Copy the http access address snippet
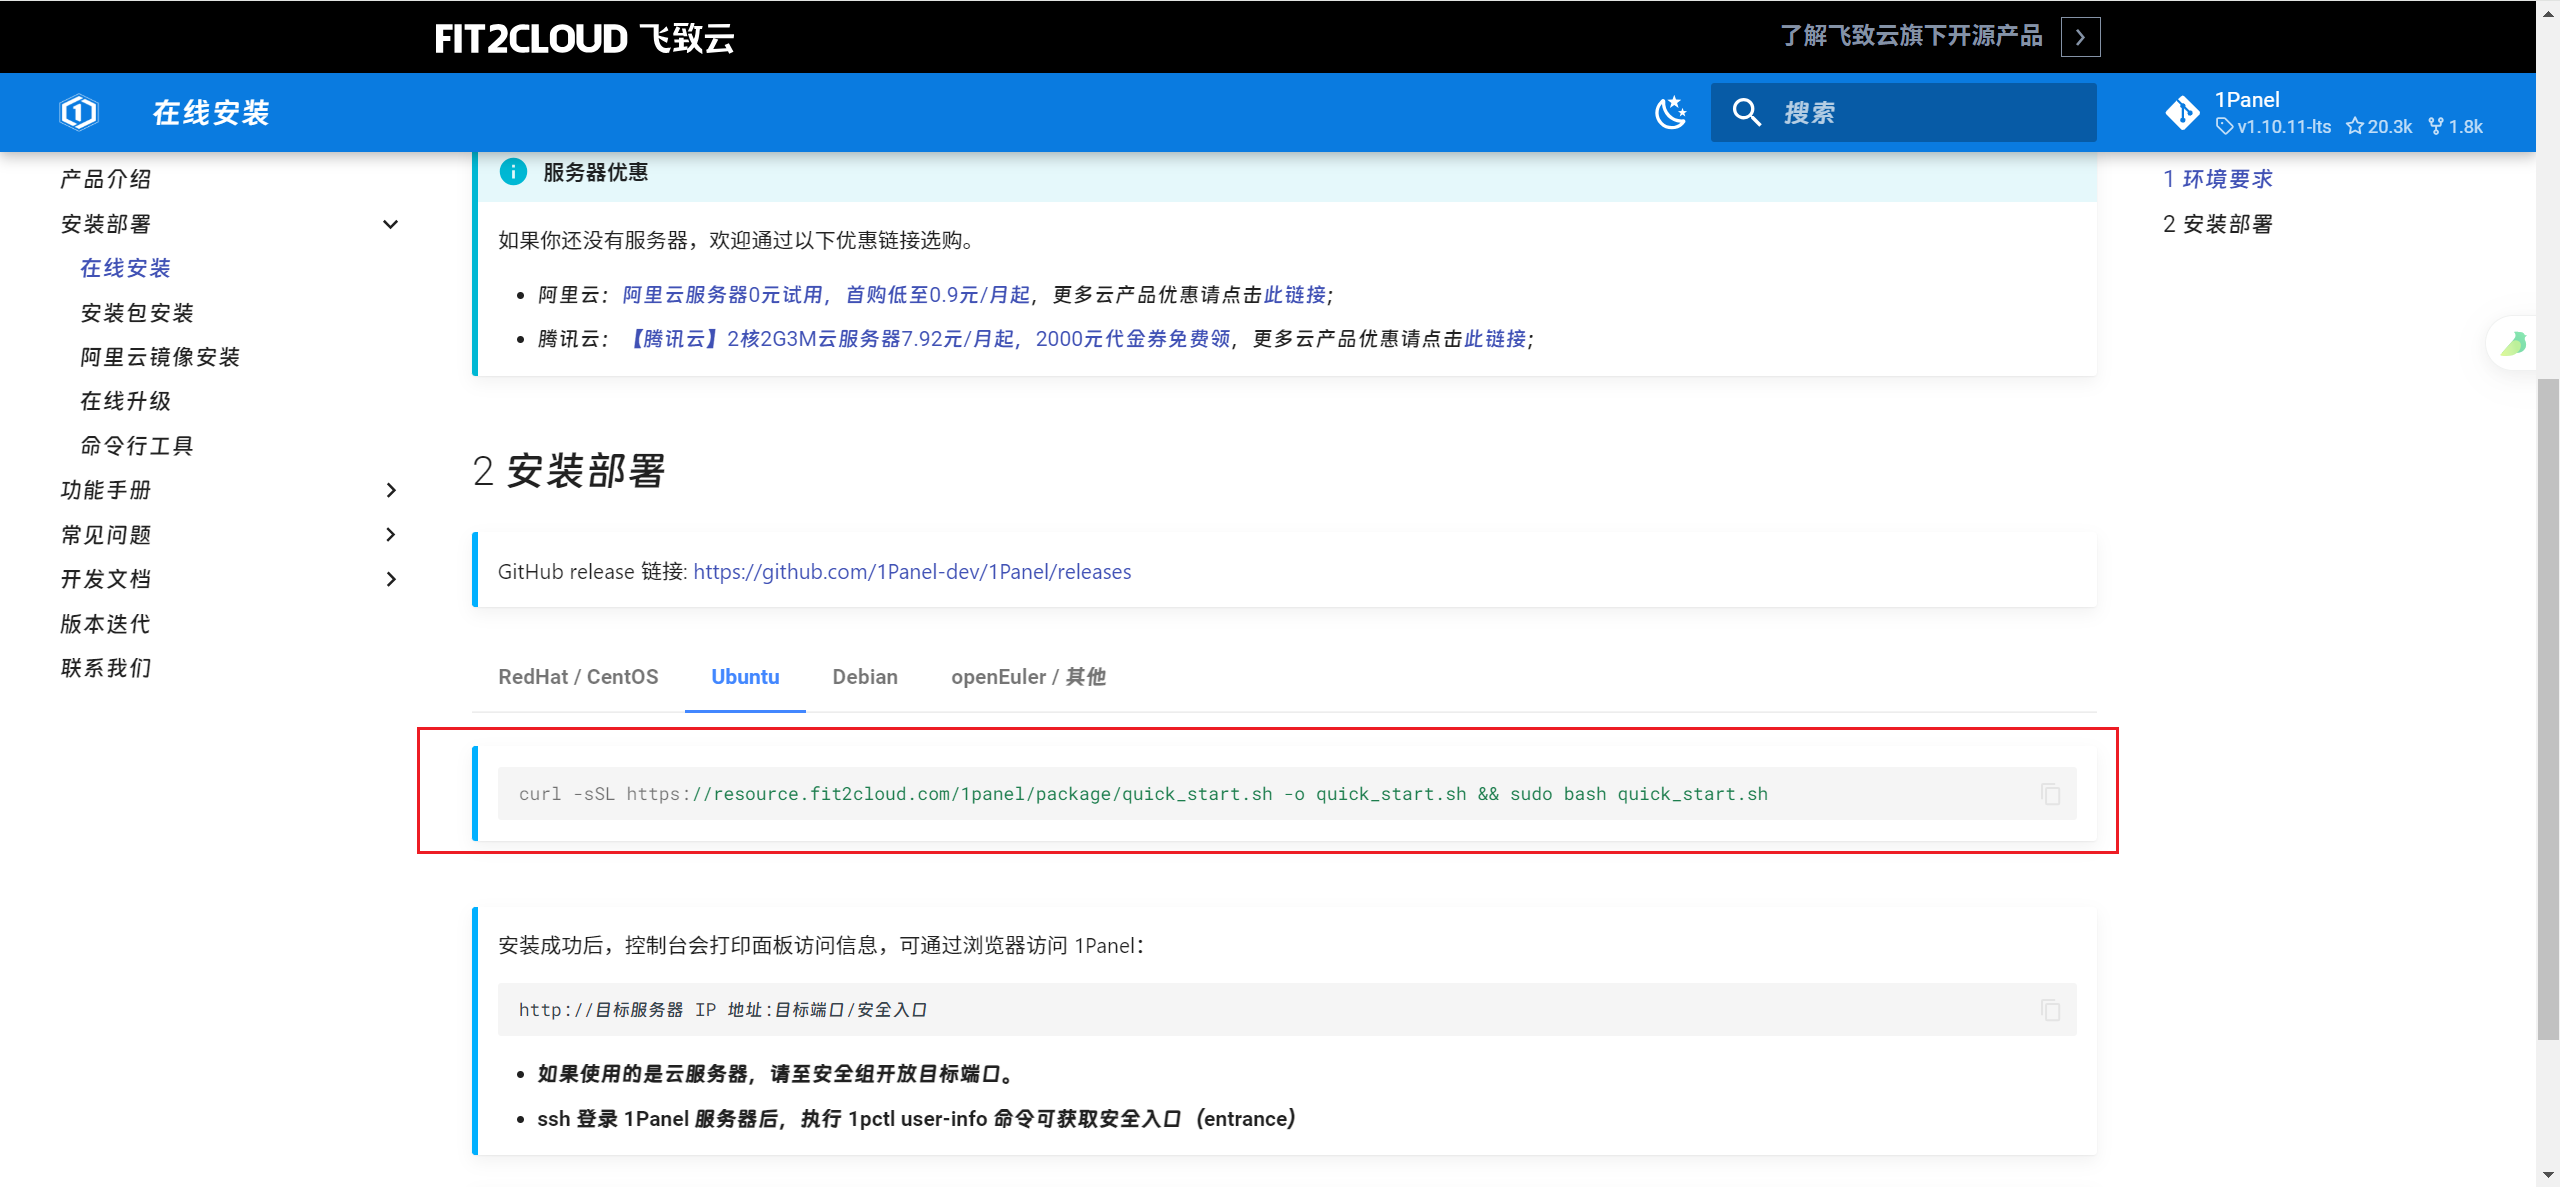2560x1187 pixels. 2050,1010
